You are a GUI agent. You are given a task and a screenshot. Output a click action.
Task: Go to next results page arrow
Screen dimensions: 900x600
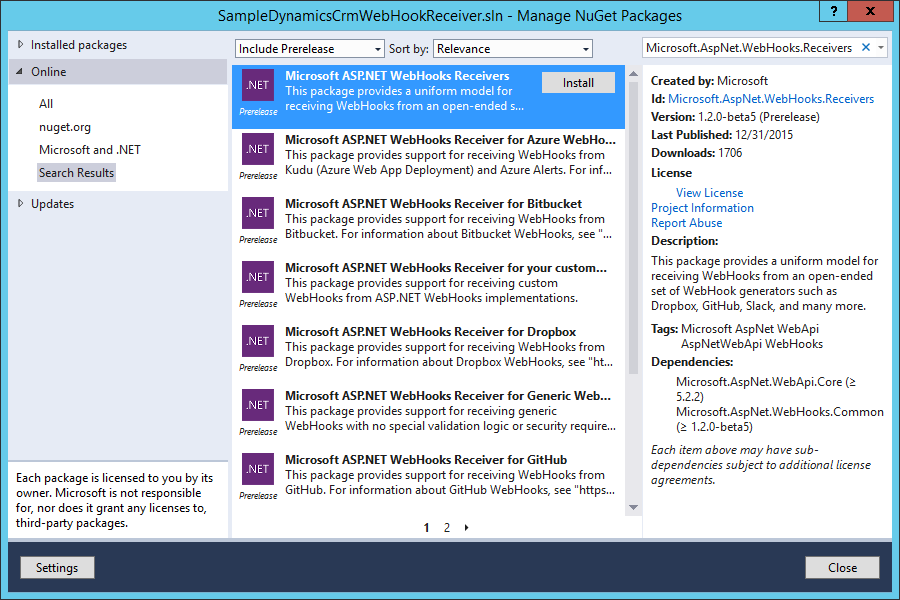(x=466, y=528)
